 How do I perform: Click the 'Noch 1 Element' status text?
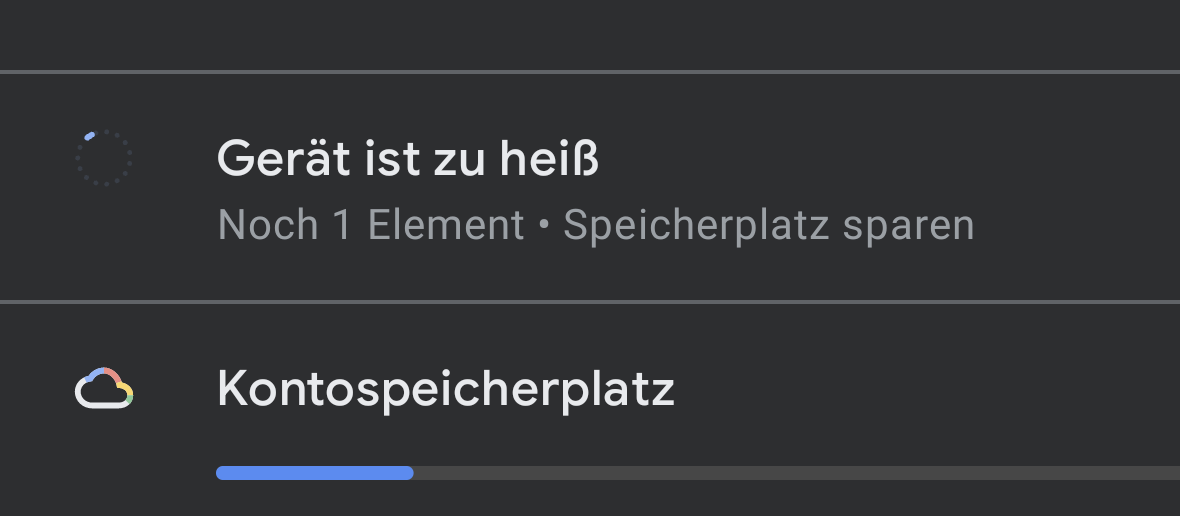point(370,225)
